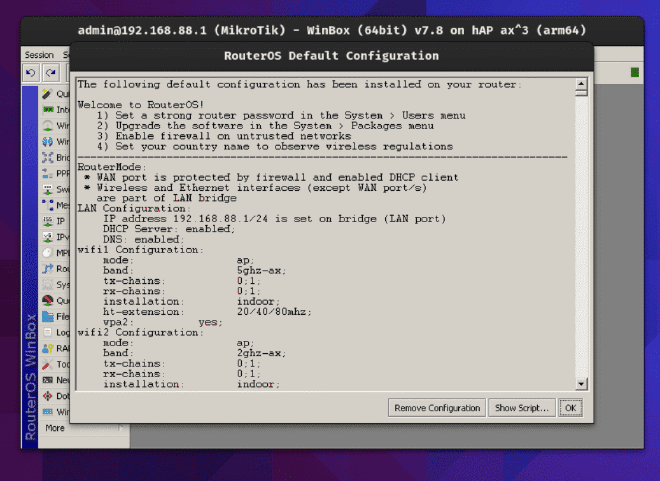Screen dimensions: 660x481
Task: Click the 'wifi2 Configuration:' heading
Action: (140, 332)
